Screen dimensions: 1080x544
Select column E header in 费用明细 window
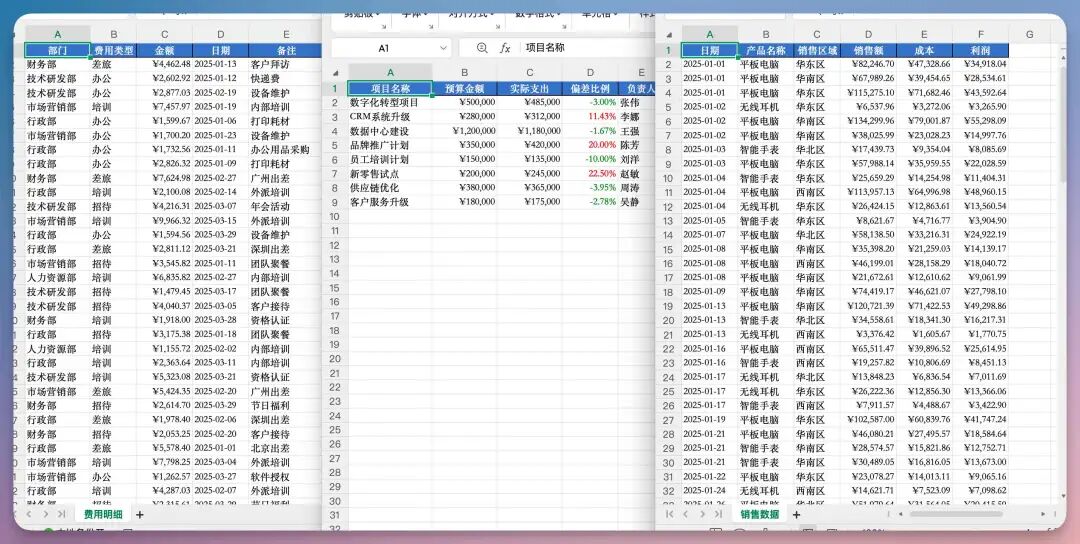tap(286, 34)
